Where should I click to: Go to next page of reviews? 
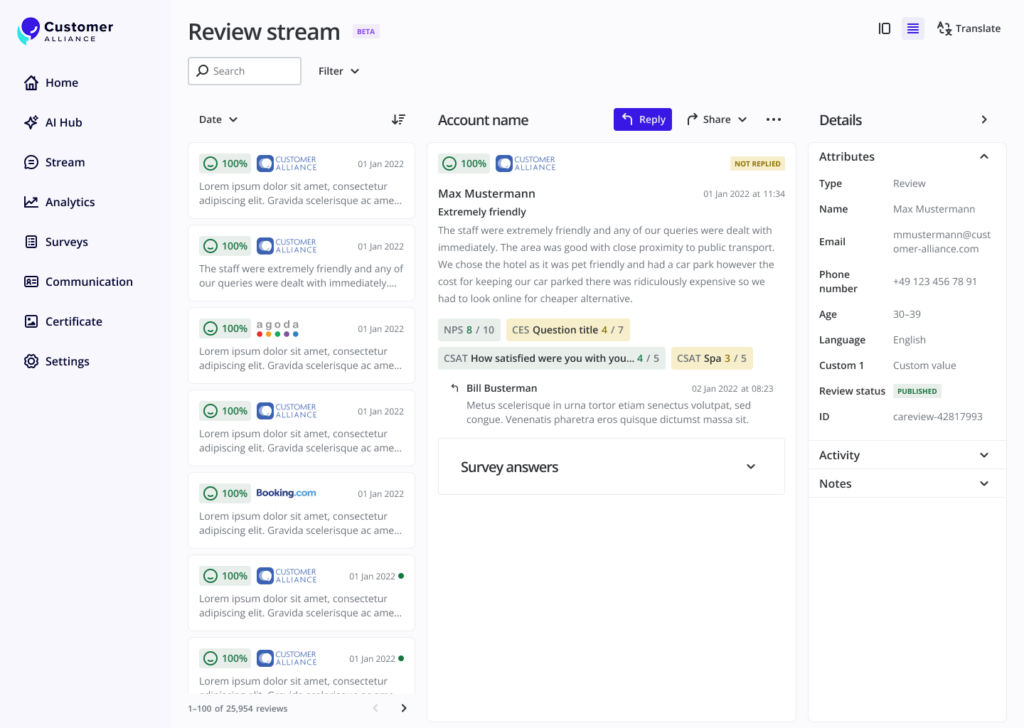[x=404, y=708]
